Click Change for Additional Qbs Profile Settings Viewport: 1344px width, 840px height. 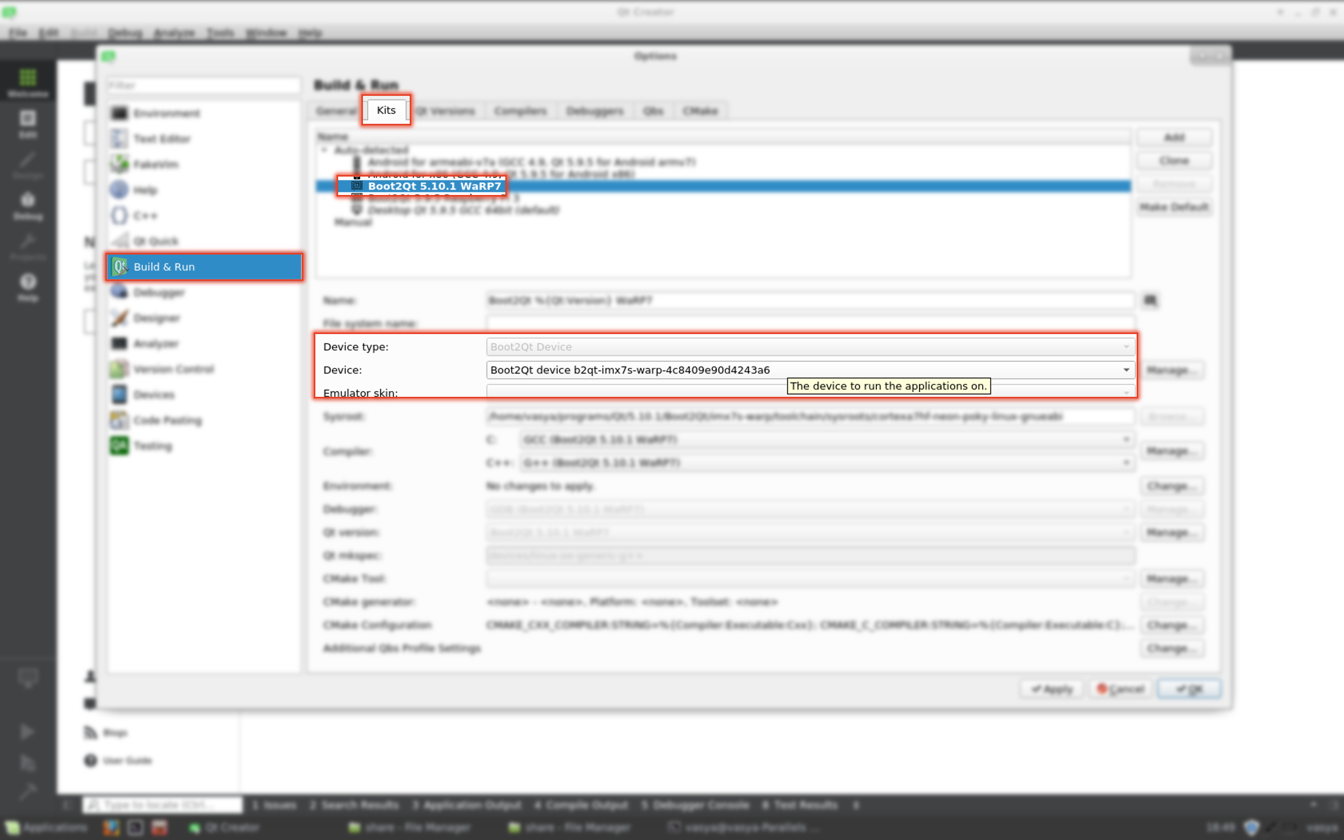(x=1172, y=648)
